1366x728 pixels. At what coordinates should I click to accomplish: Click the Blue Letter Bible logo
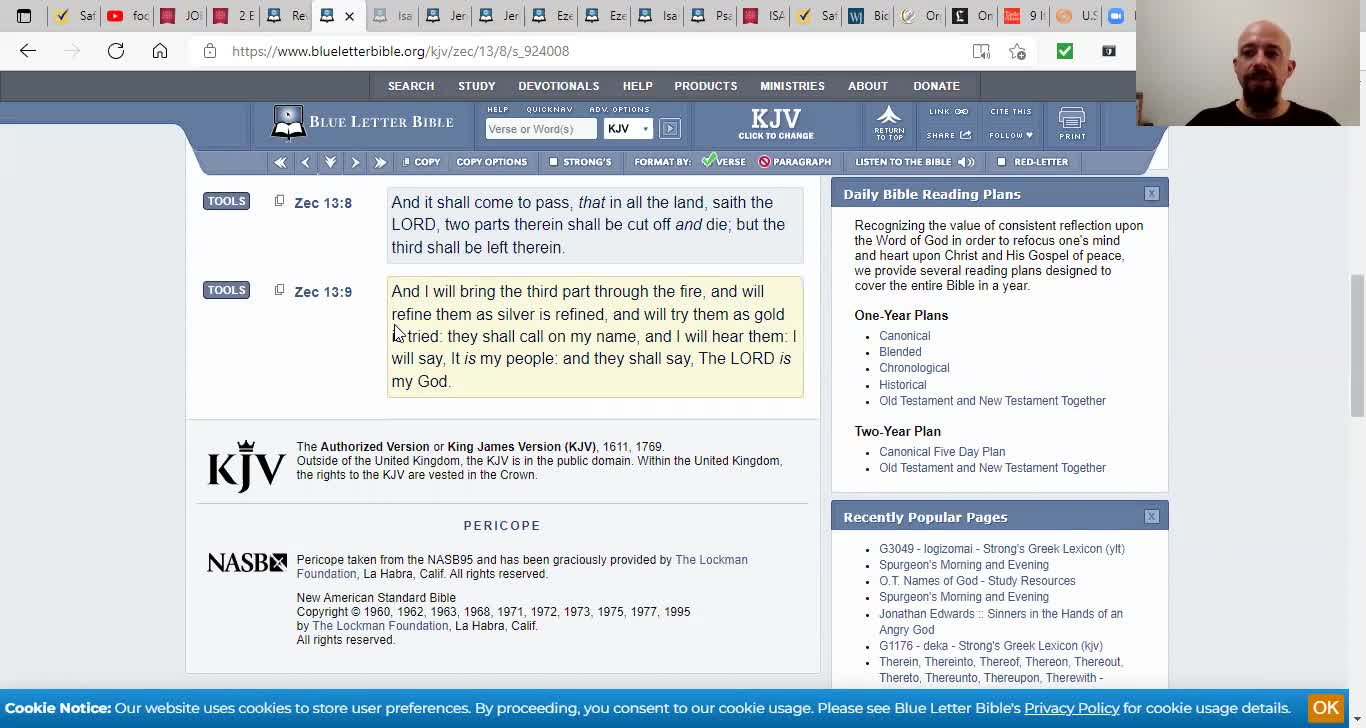click(362, 122)
